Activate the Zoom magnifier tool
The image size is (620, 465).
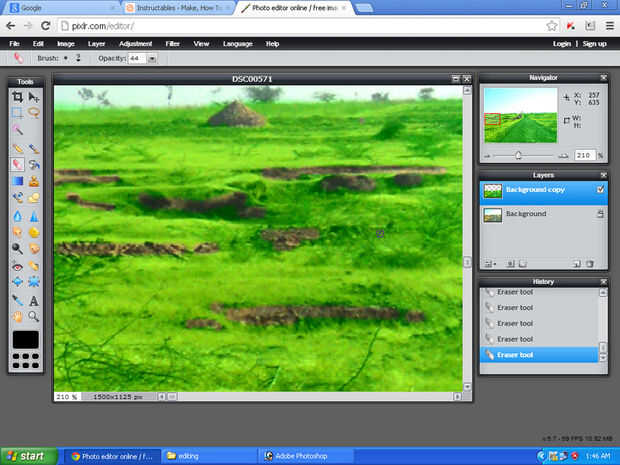click(34, 316)
